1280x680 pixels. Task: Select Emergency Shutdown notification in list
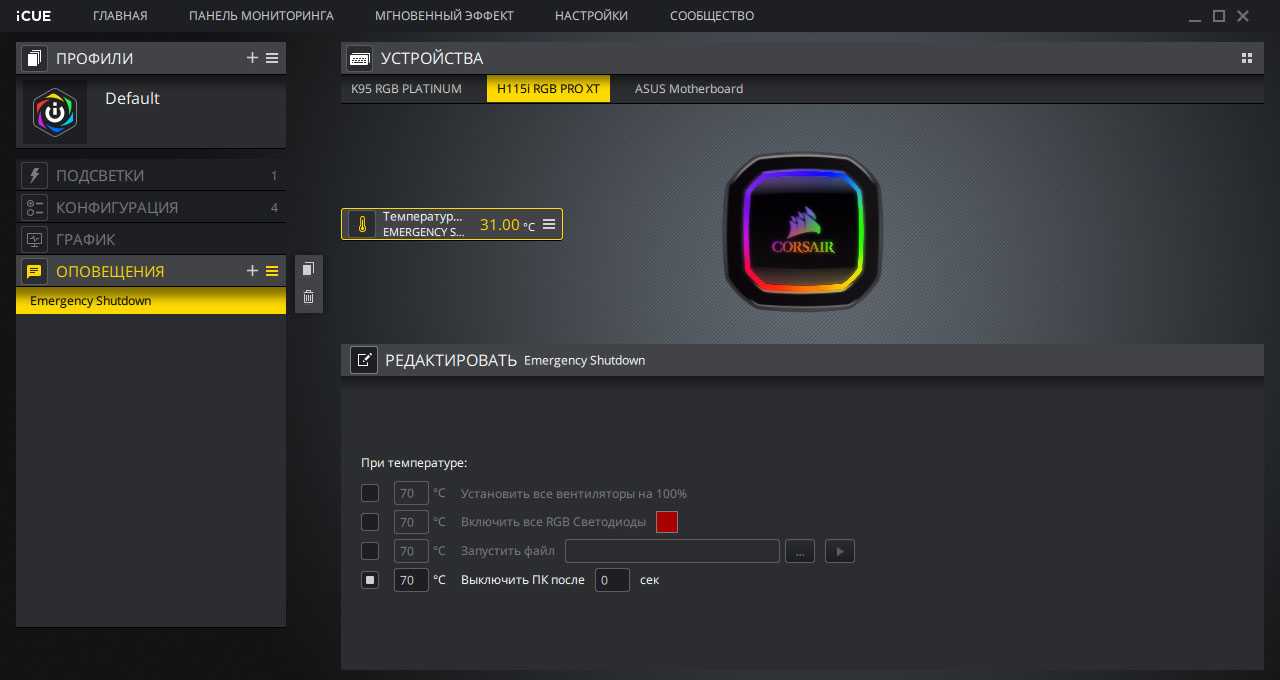coord(150,301)
